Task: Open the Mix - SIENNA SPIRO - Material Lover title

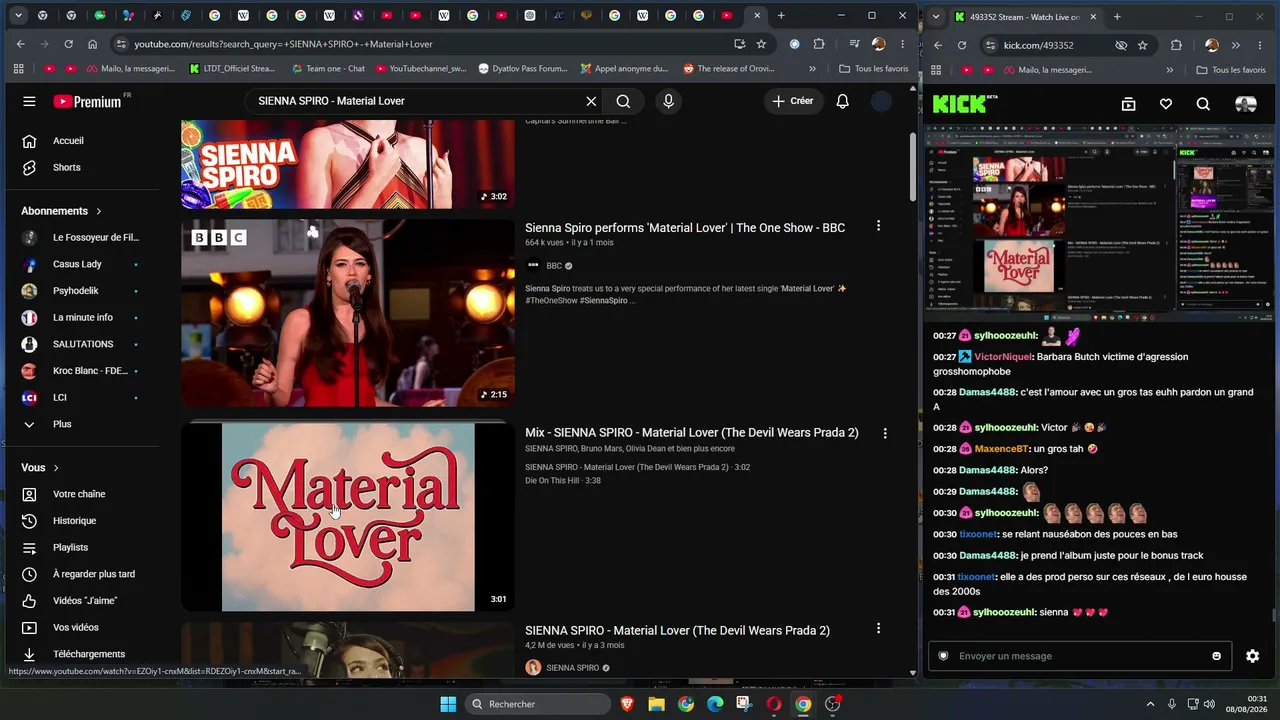Action: (692, 433)
